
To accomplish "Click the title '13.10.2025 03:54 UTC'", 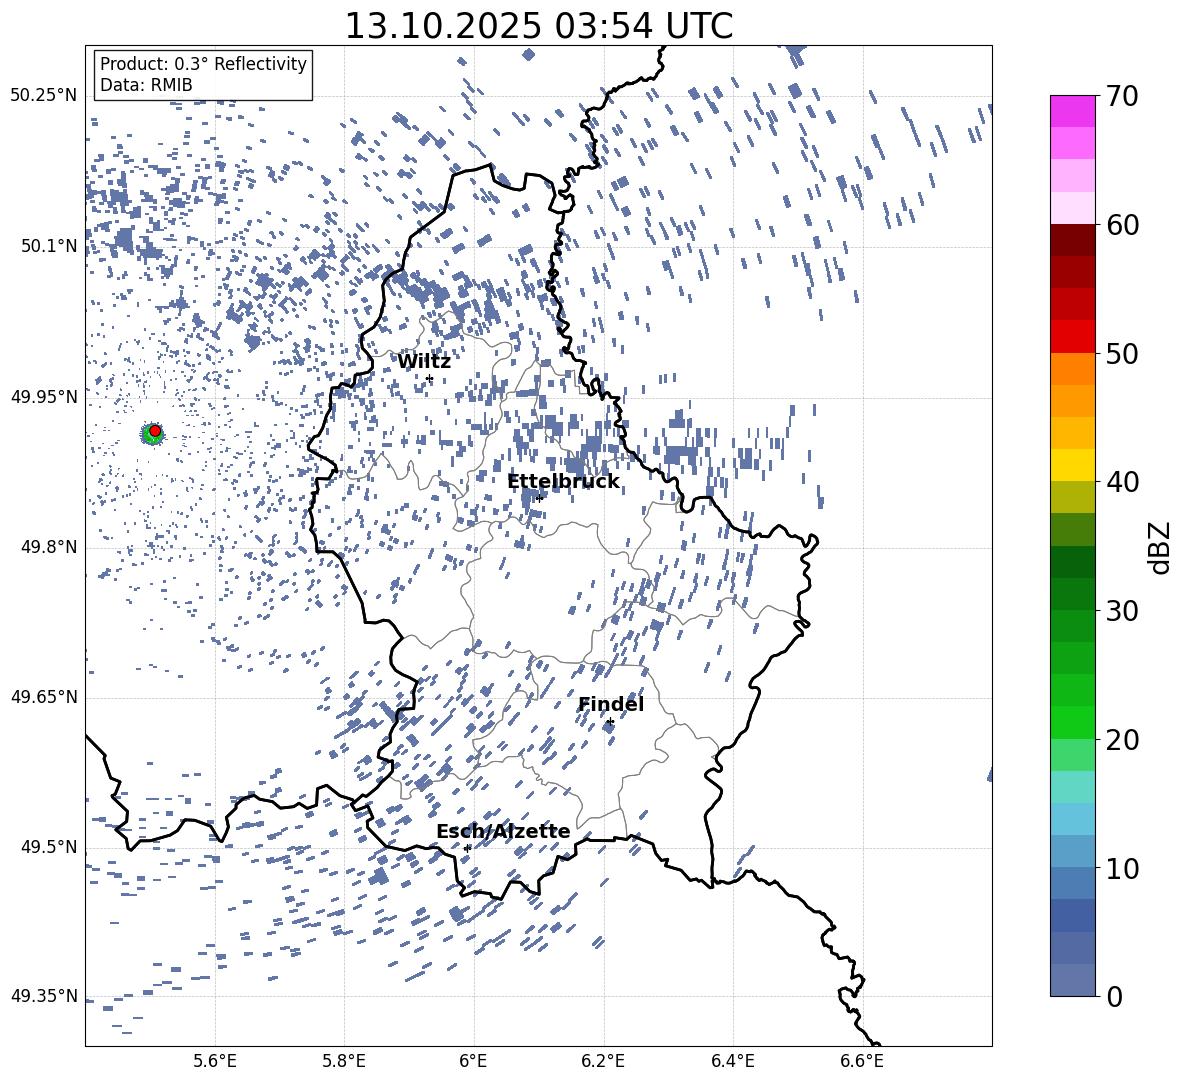I will click(x=538, y=26).
